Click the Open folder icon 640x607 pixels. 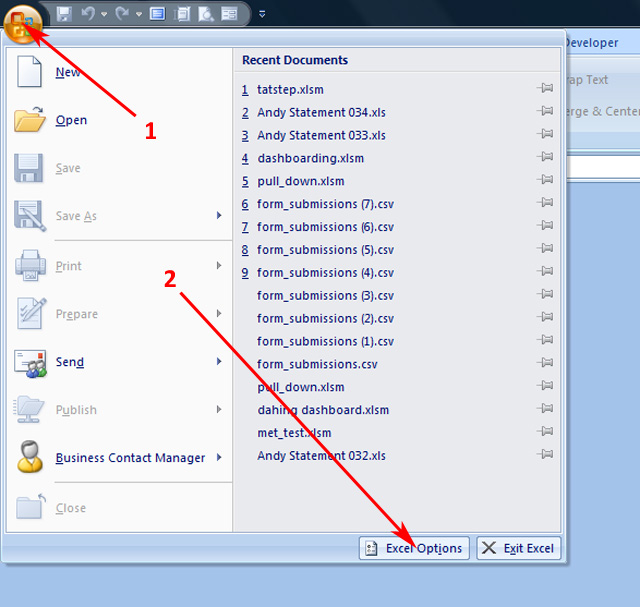pos(29,120)
